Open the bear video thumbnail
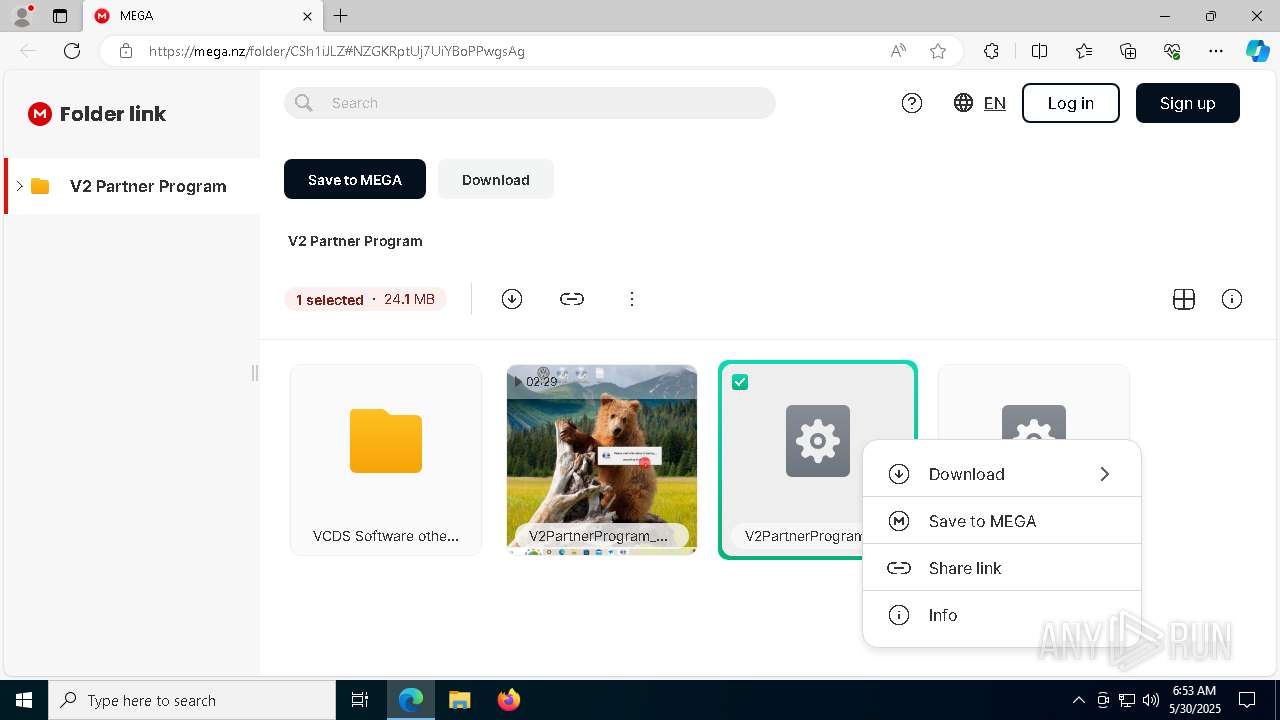The image size is (1280, 720). pos(602,460)
